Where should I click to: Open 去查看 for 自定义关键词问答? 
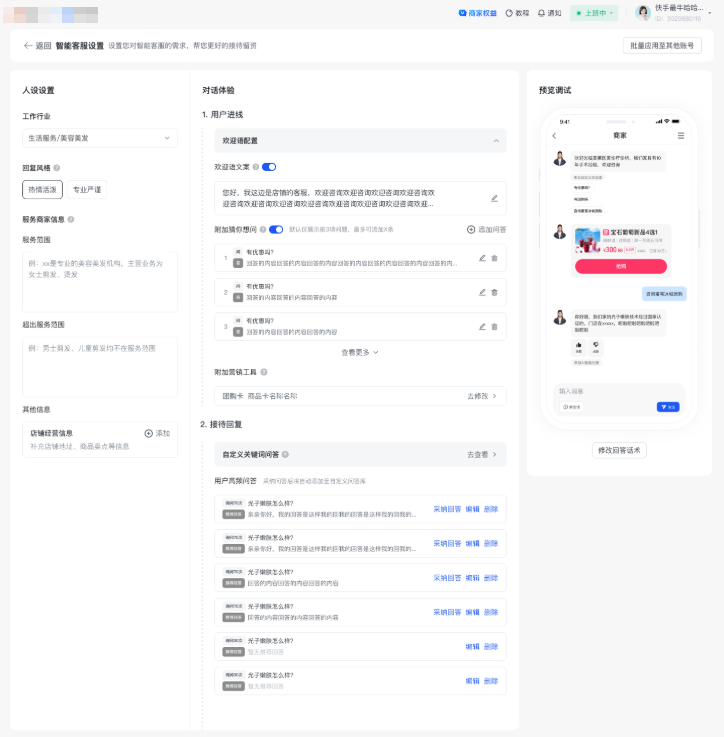click(x=482, y=455)
